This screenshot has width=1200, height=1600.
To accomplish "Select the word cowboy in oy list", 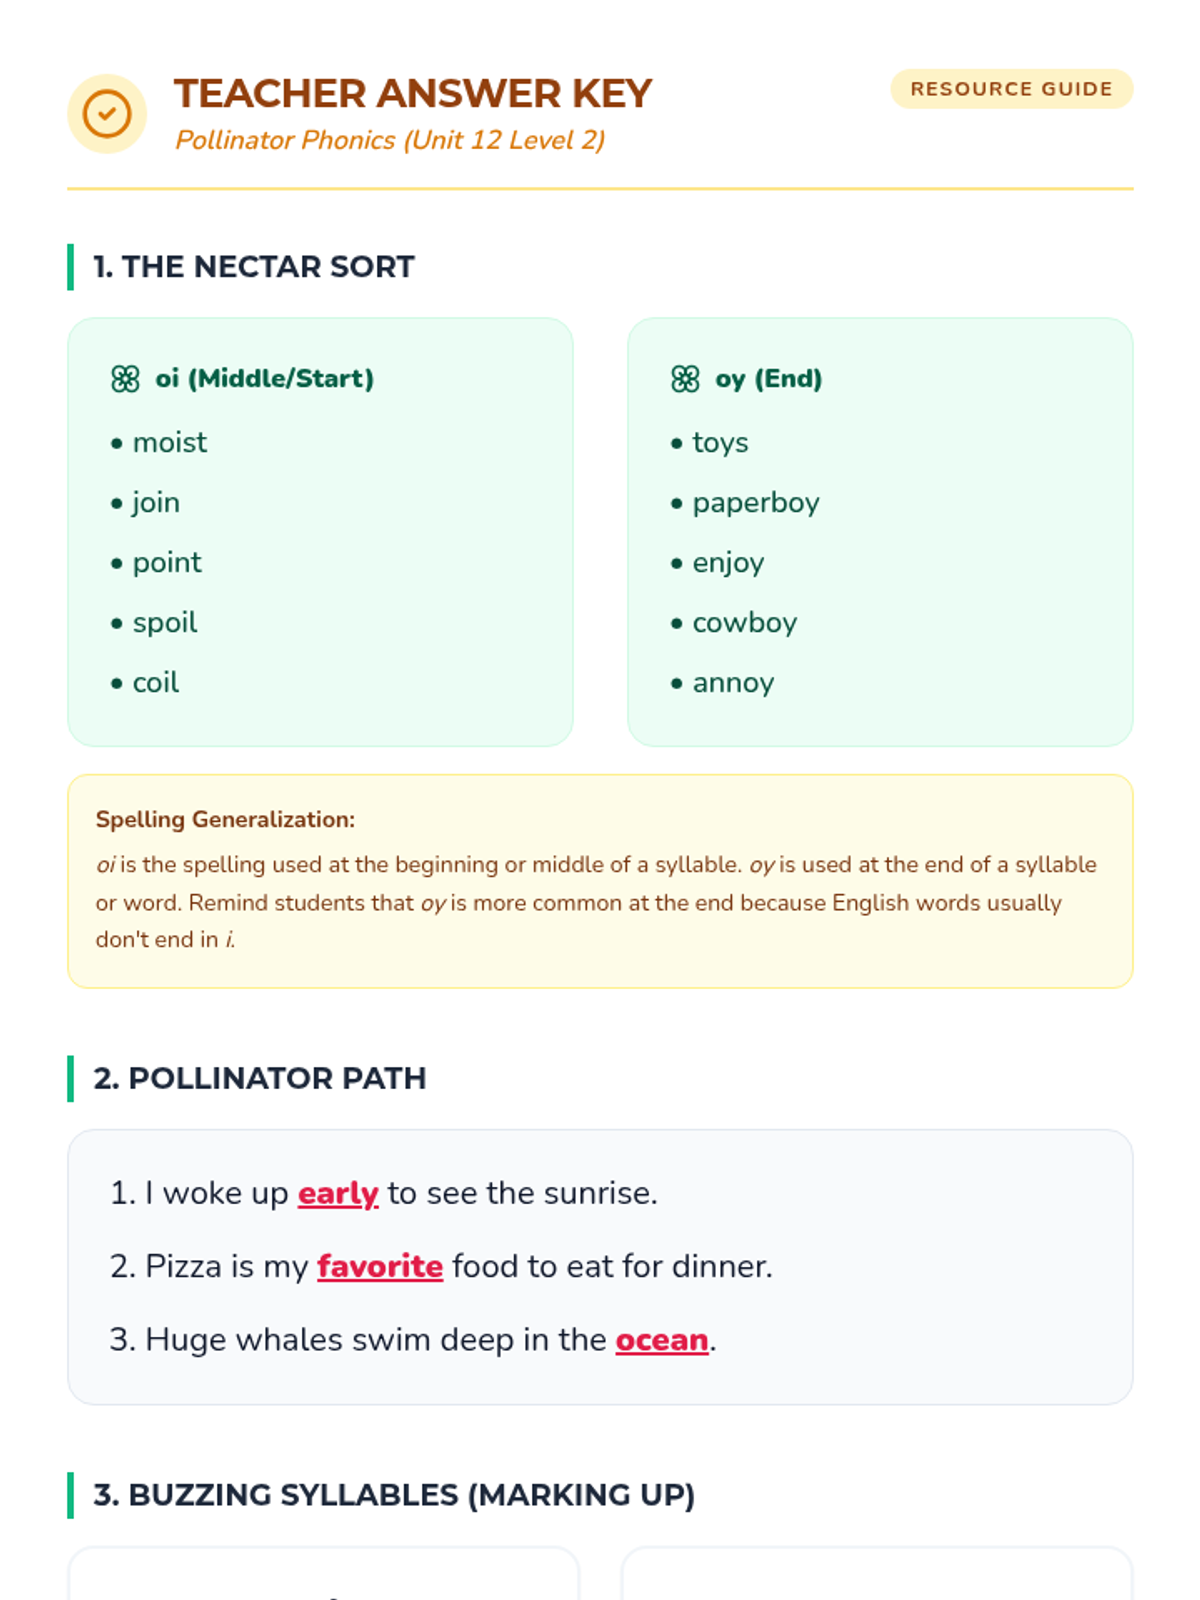I will coord(745,623).
